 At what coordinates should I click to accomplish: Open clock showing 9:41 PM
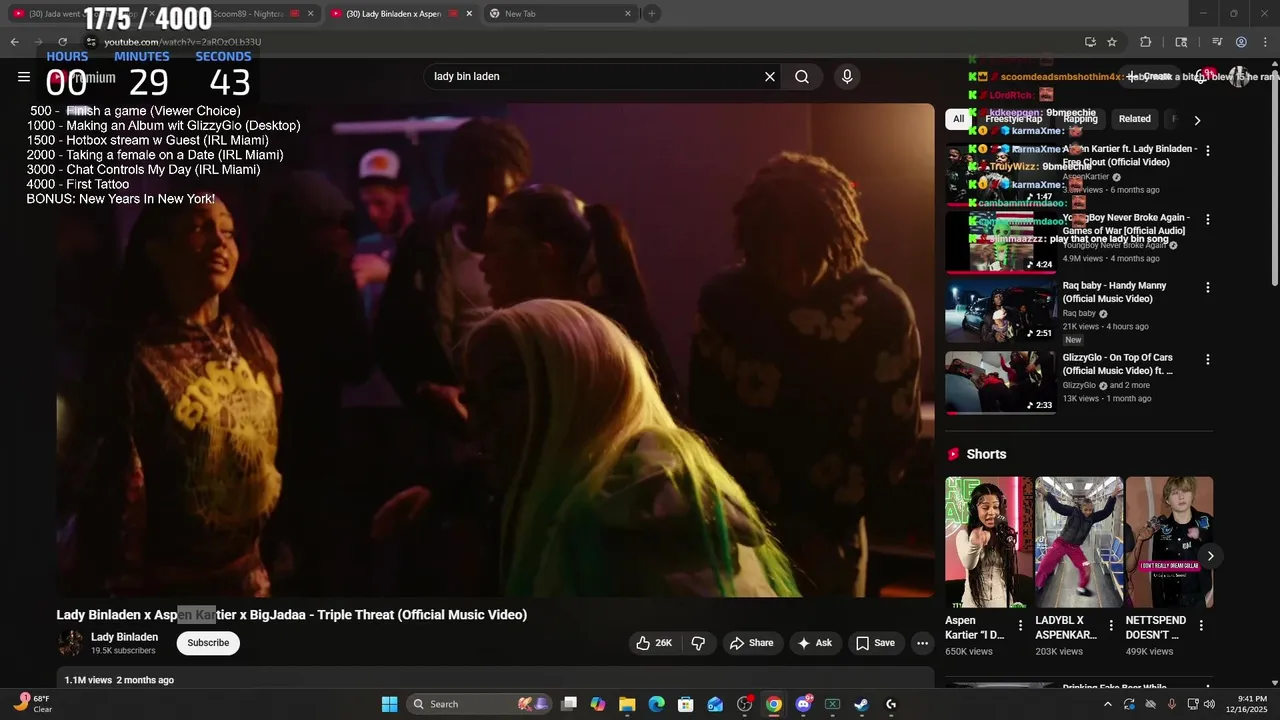pyautogui.click(x=1252, y=704)
